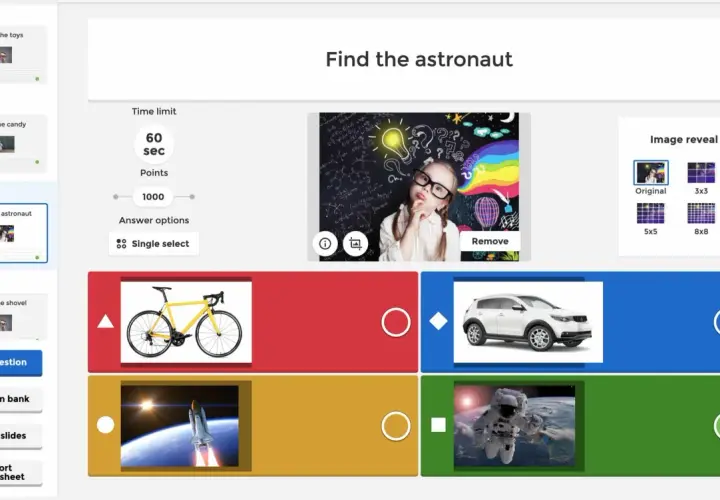Edit the question title Find the astronaut
720x500 pixels.
[419, 59]
